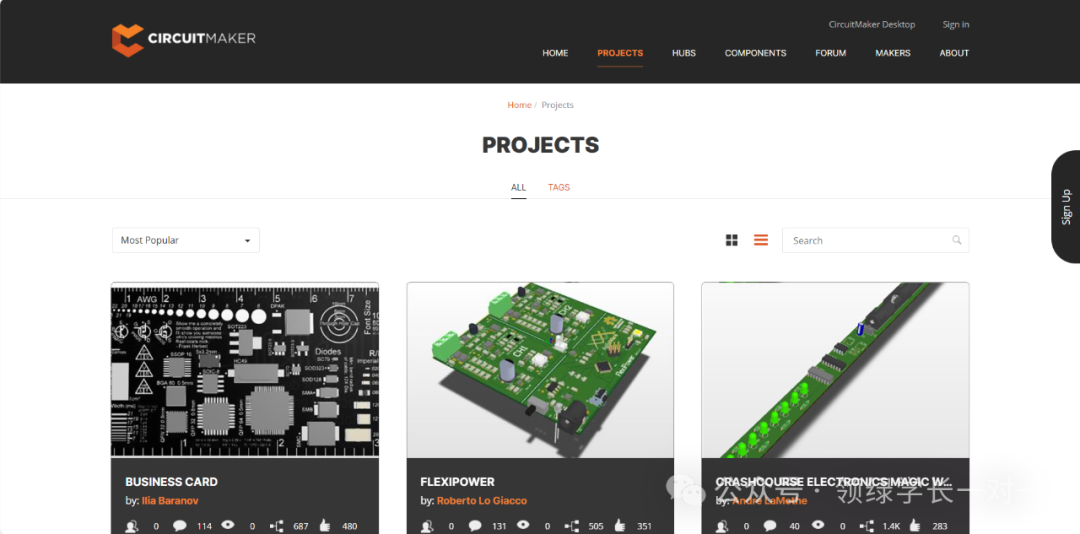Click likes thumb icon on Business Card
Screen dimensions: 1080x534
pos(324,526)
